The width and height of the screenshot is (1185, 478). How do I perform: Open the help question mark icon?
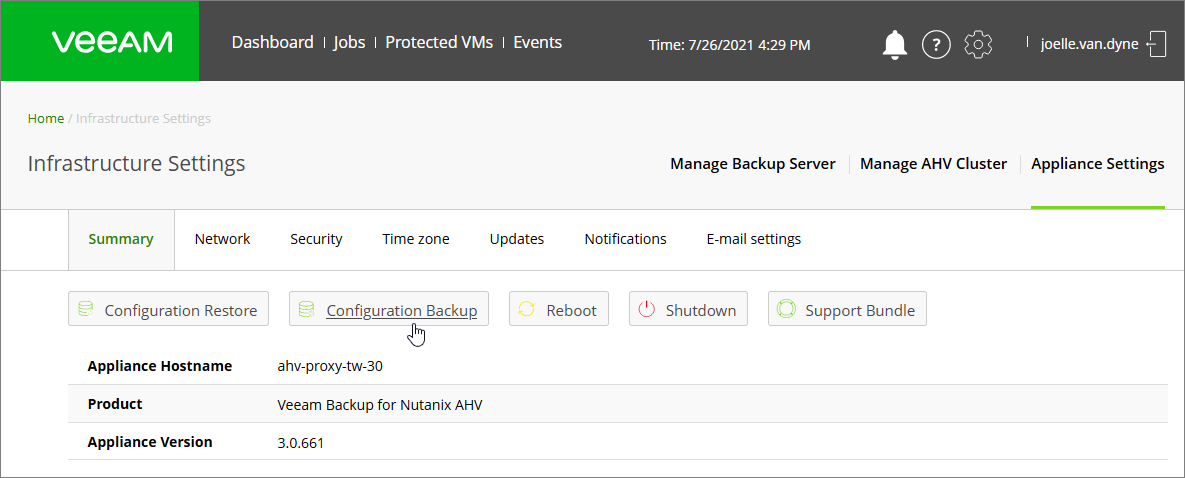pos(936,44)
